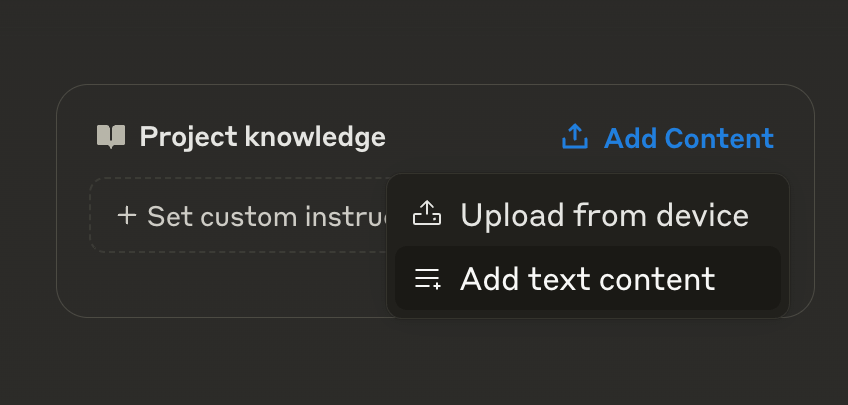Click the blue upload icon near Add Content
The width and height of the screenshot is (848, 405).
point(575,136)
